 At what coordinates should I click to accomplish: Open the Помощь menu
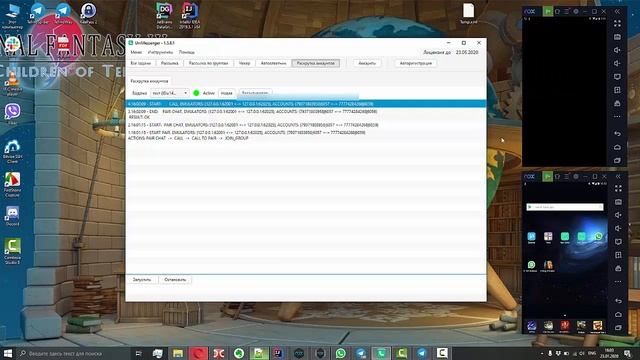click(187, 52)
